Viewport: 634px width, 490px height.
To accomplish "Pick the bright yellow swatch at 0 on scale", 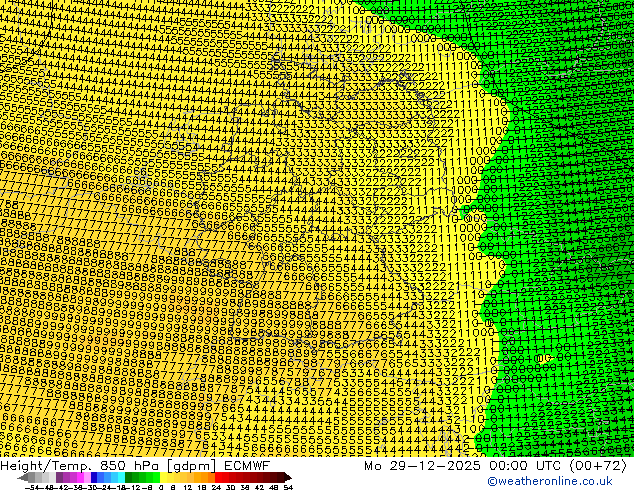I will coord(163,478).
